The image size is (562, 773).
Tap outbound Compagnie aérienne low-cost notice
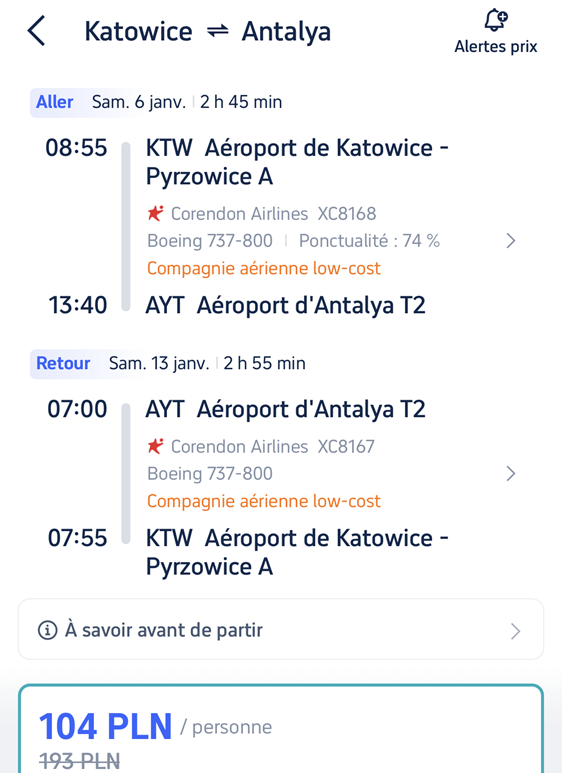pos(264,268)
